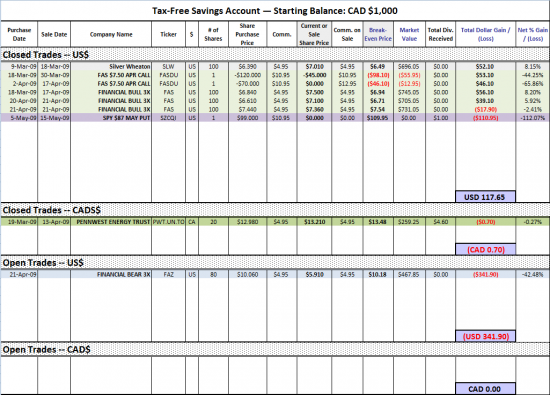Select the '-$70.000' share purchase price cell
550x395 pixels.
[247, 83]
